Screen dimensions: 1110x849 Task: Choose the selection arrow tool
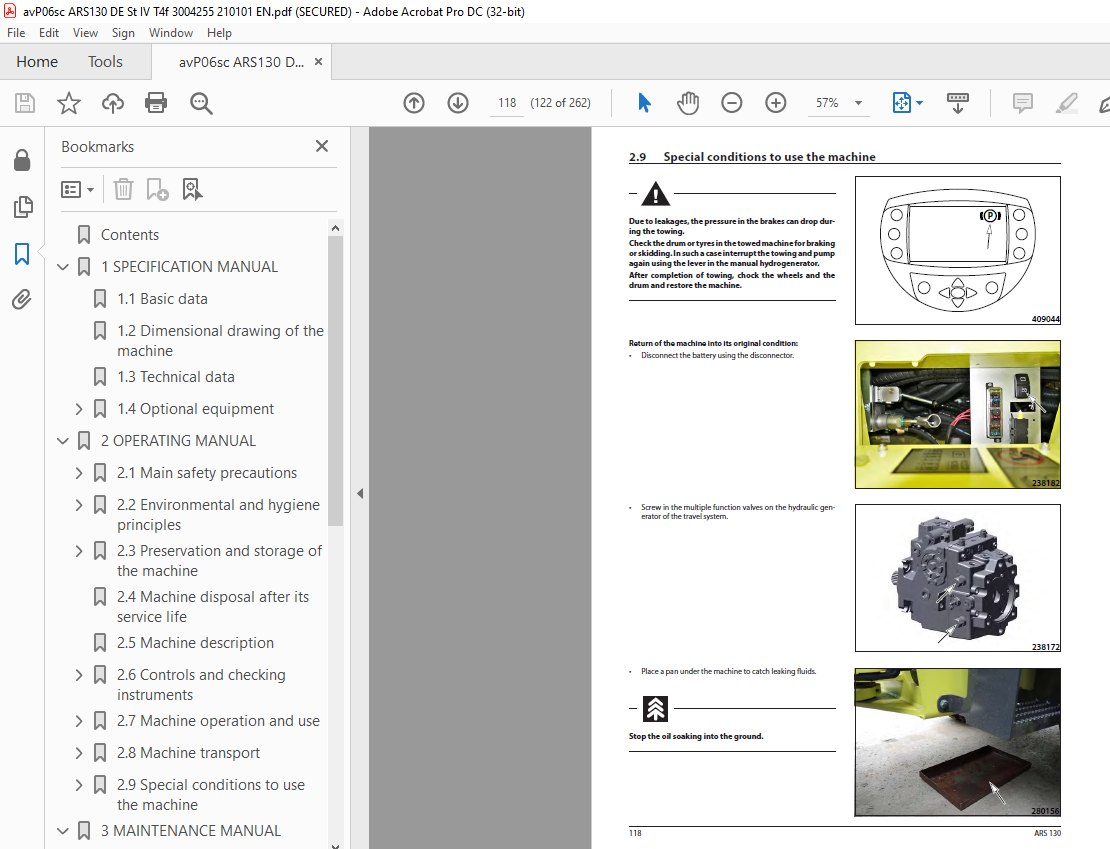coord(644,103)
